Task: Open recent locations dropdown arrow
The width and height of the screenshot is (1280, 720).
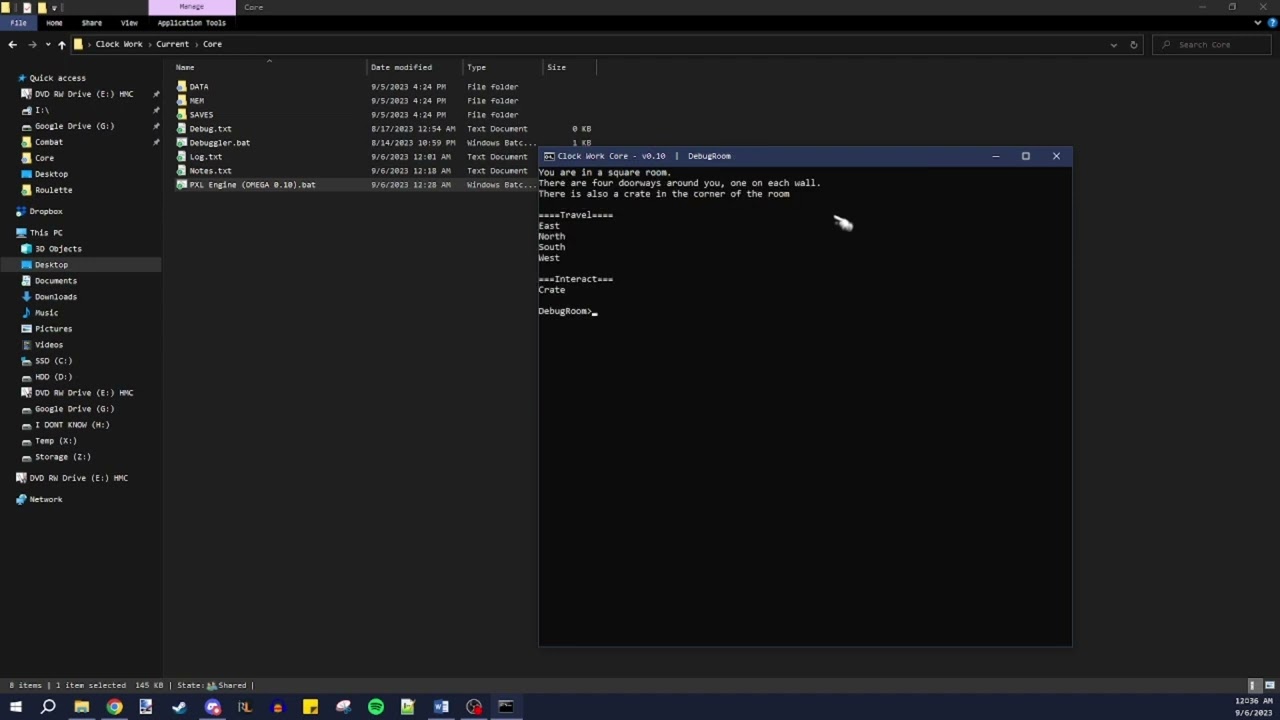Action: tap(46, 44)
